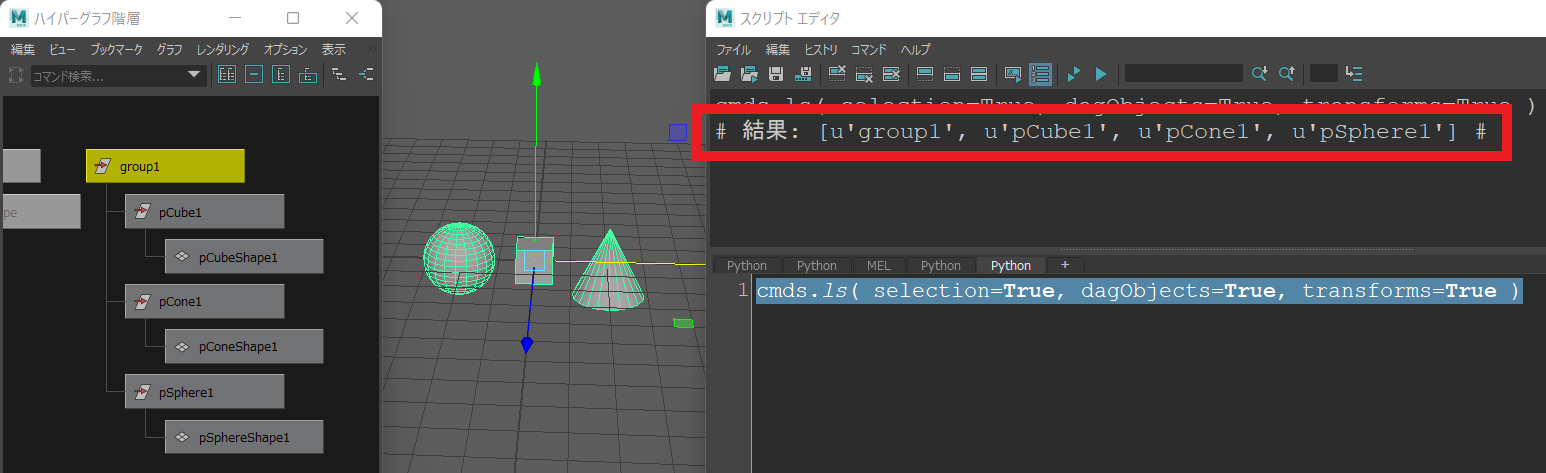
Task: Open the 編集 menu in Script Editor
Action: [777, 49]
